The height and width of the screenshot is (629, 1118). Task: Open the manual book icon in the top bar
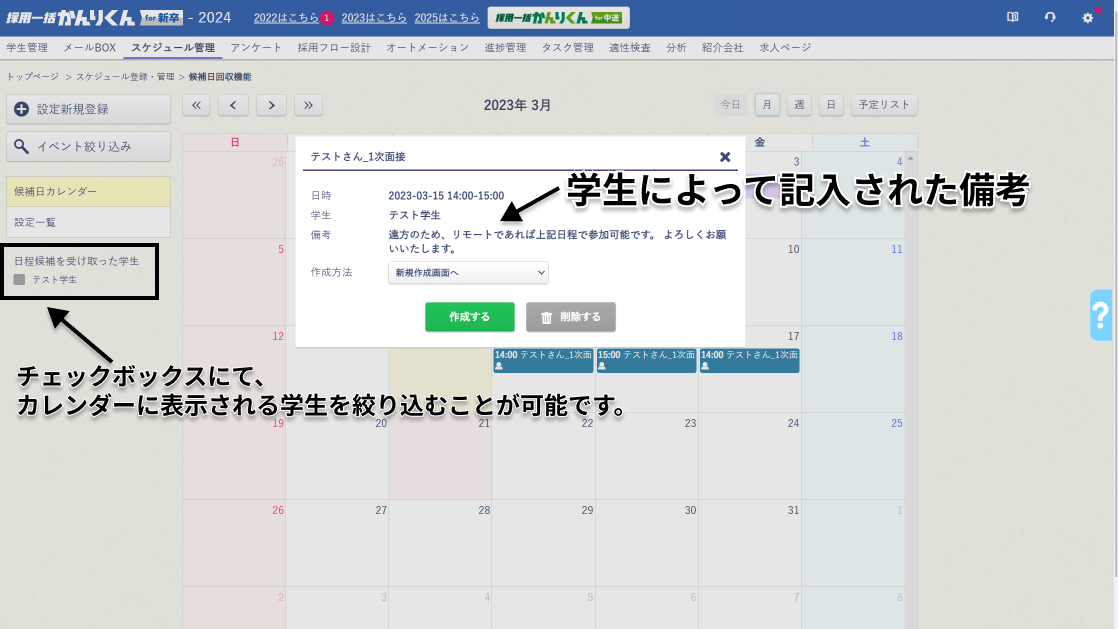[x=1013, y=17]
